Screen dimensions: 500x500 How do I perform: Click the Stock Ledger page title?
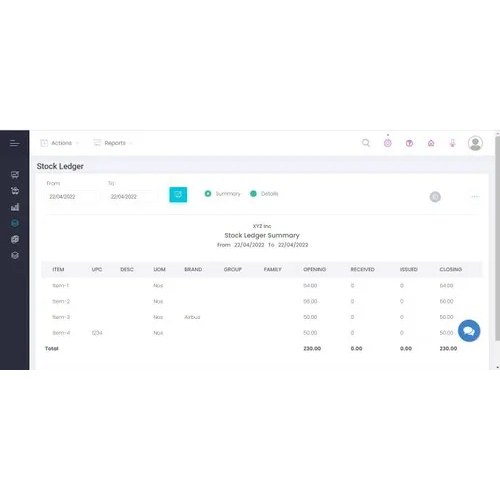(x=60, y=166)
